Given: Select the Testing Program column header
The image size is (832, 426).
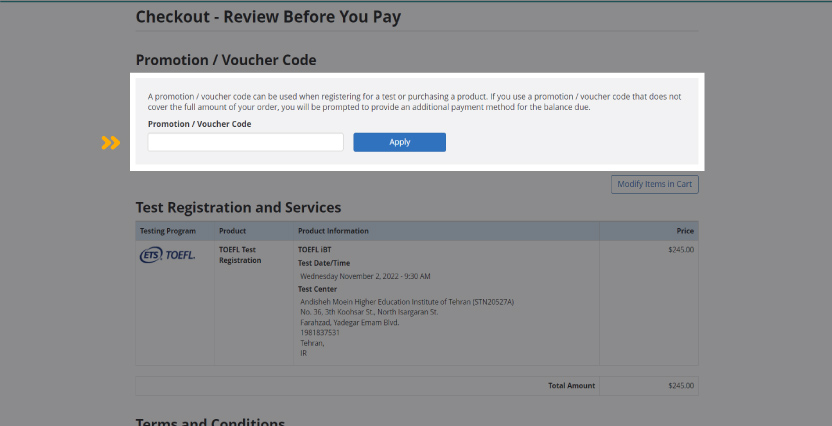Looking at the screenshot, I should (168, 231).
